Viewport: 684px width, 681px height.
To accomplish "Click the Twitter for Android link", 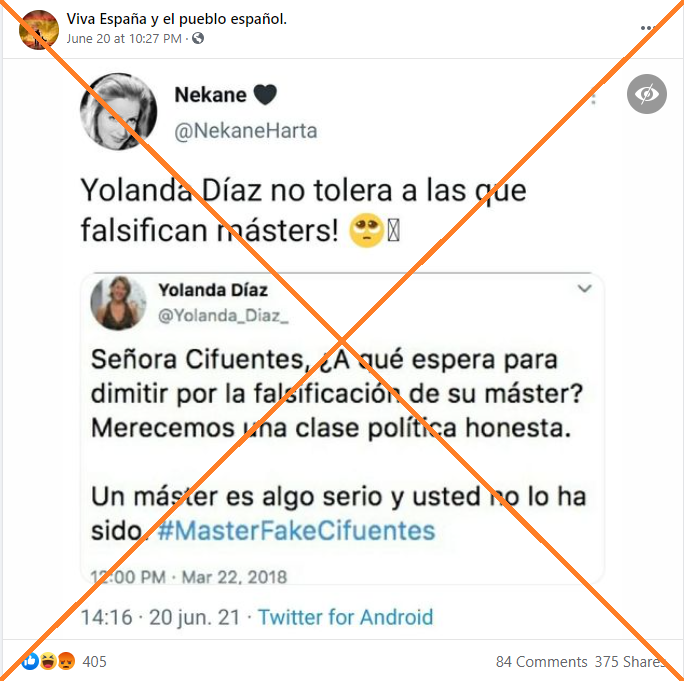I will pos(345,617).
